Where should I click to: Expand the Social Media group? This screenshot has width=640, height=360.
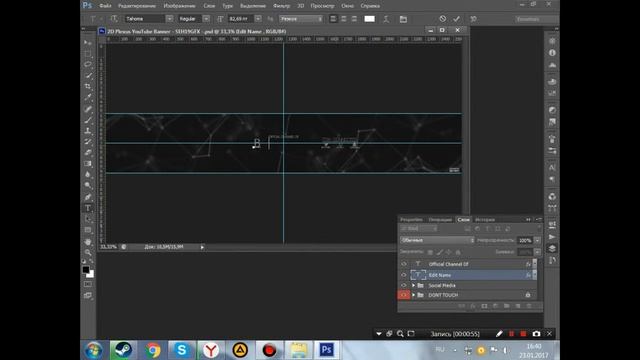point(413,285)
